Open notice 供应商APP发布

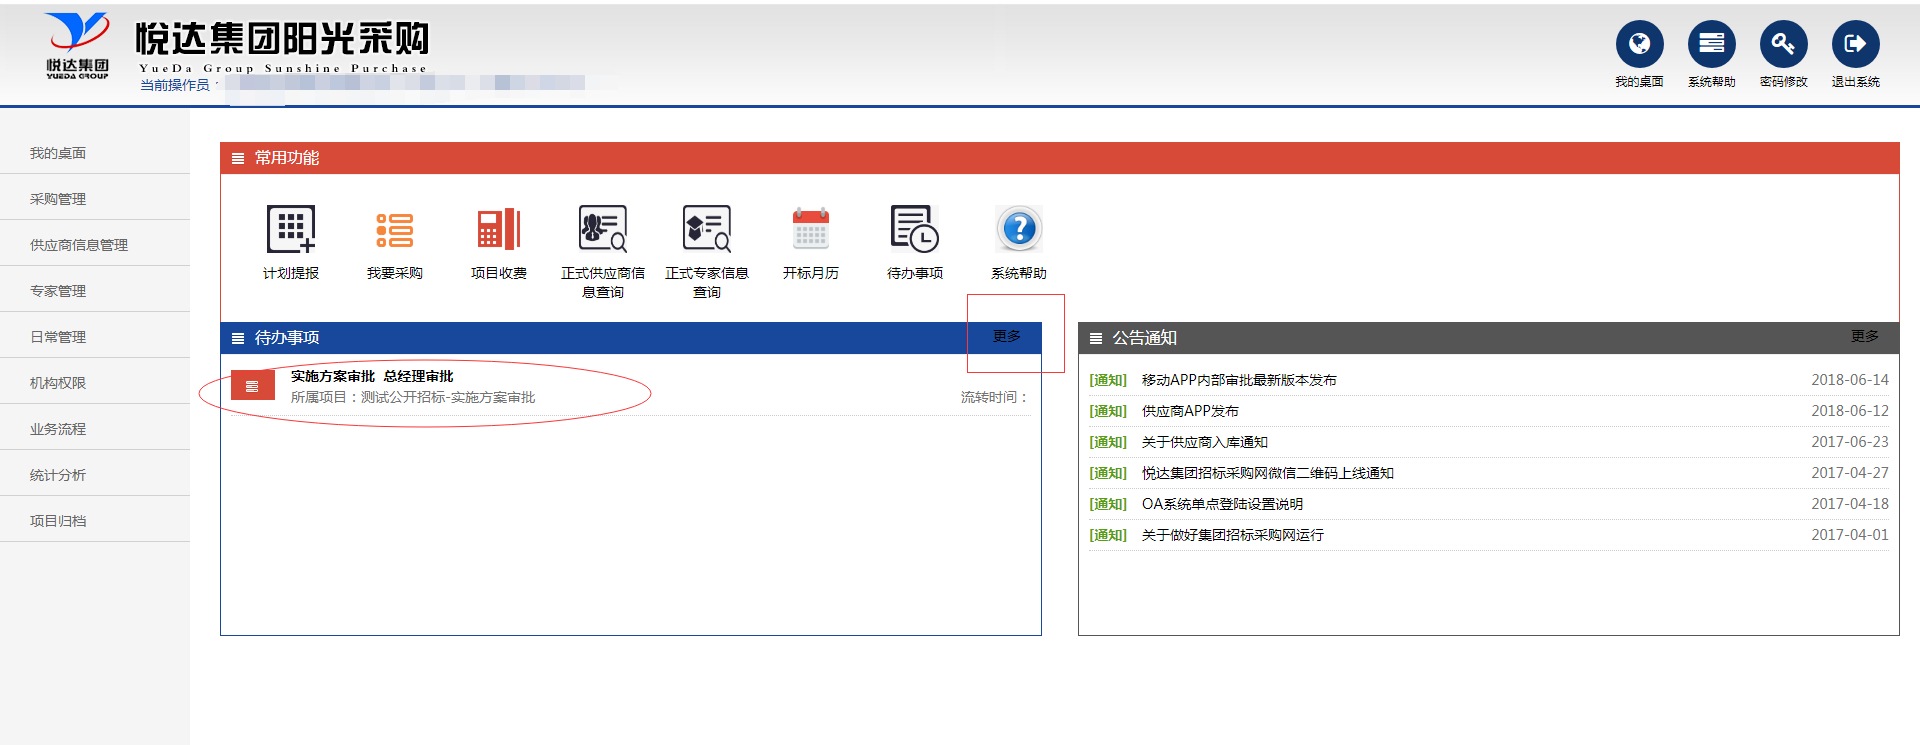(x=1190, y=411)
